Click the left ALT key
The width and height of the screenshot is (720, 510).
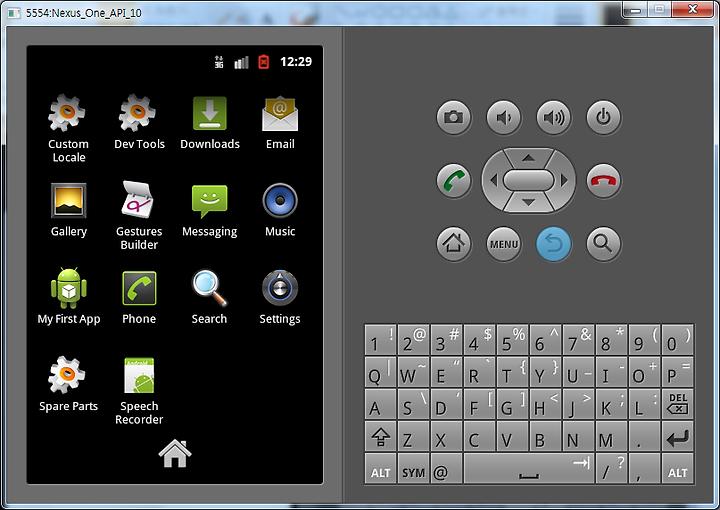381,468
